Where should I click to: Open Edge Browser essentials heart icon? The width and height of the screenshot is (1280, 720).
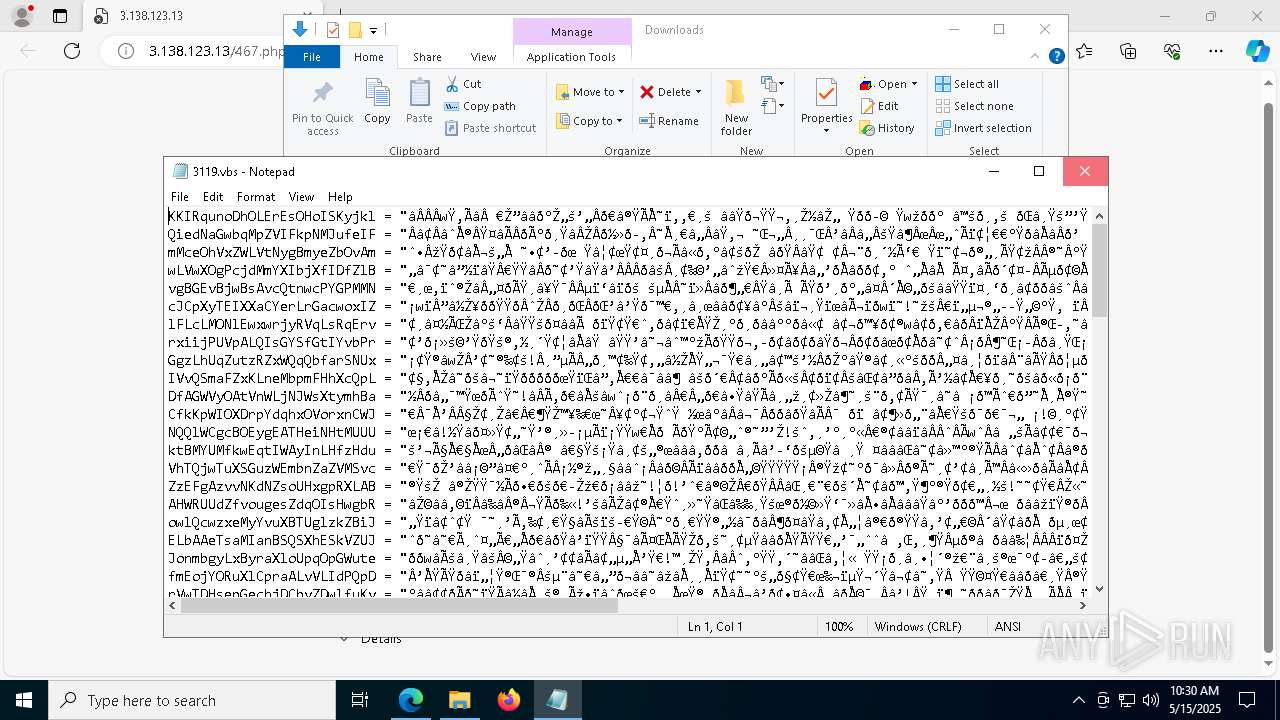point(1172,51)
